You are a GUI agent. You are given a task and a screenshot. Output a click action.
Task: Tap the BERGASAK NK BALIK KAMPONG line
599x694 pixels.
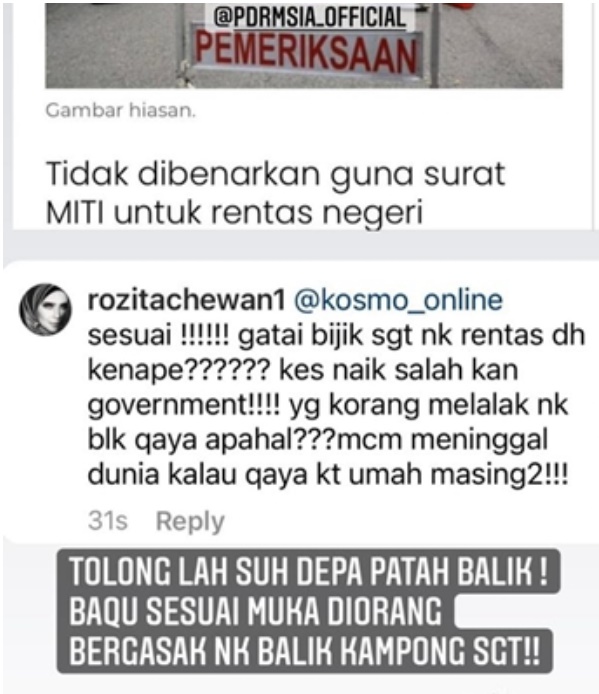(x=305, y=651)
